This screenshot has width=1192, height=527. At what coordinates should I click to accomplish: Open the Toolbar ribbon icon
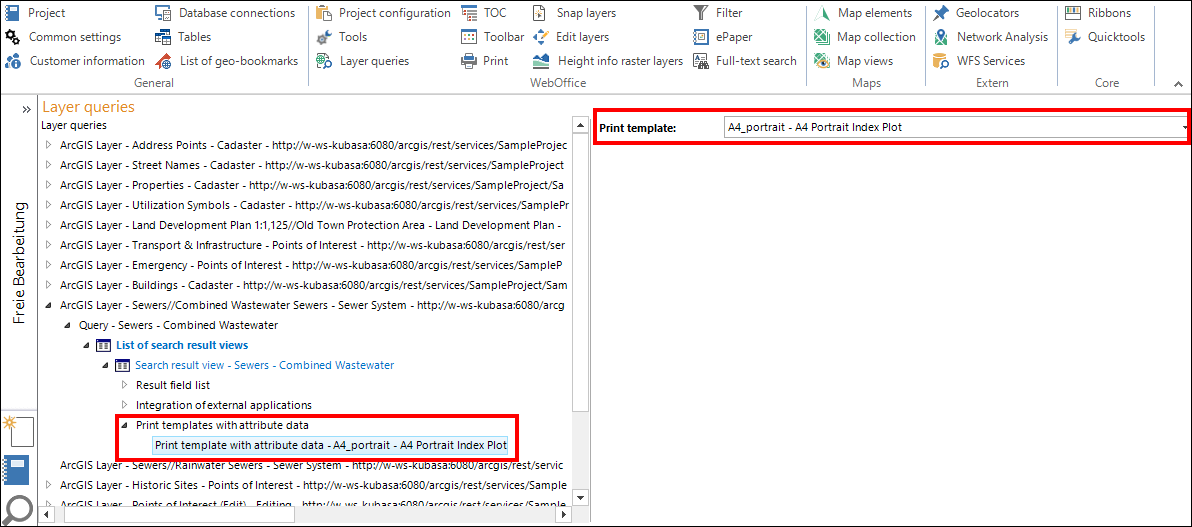coord(469,37)
